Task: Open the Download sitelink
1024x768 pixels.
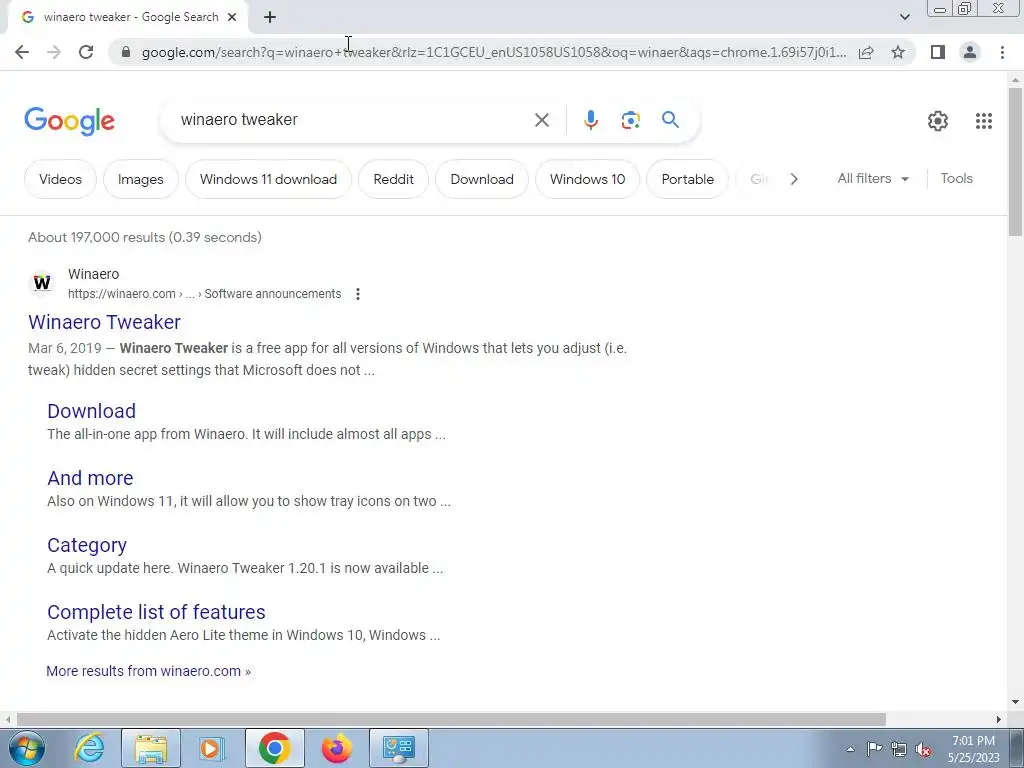Action: pos(91,411)
